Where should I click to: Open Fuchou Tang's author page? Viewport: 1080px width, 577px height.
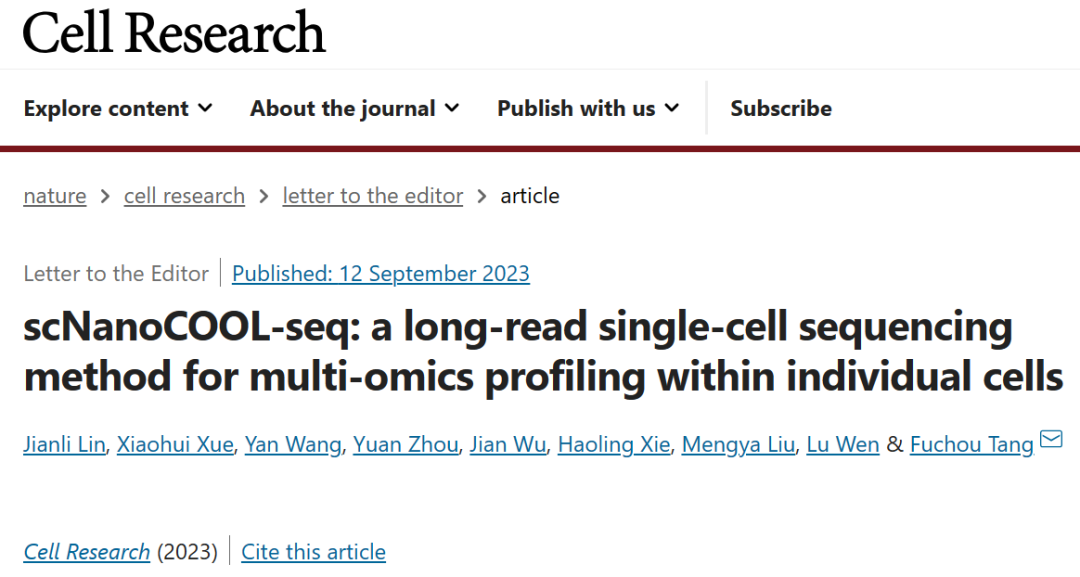971,444
